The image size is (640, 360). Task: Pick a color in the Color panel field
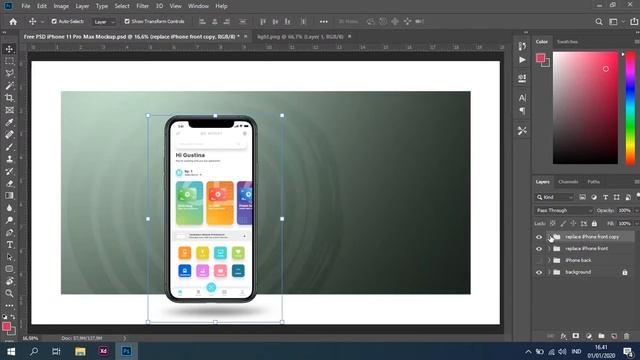point(585,108)
